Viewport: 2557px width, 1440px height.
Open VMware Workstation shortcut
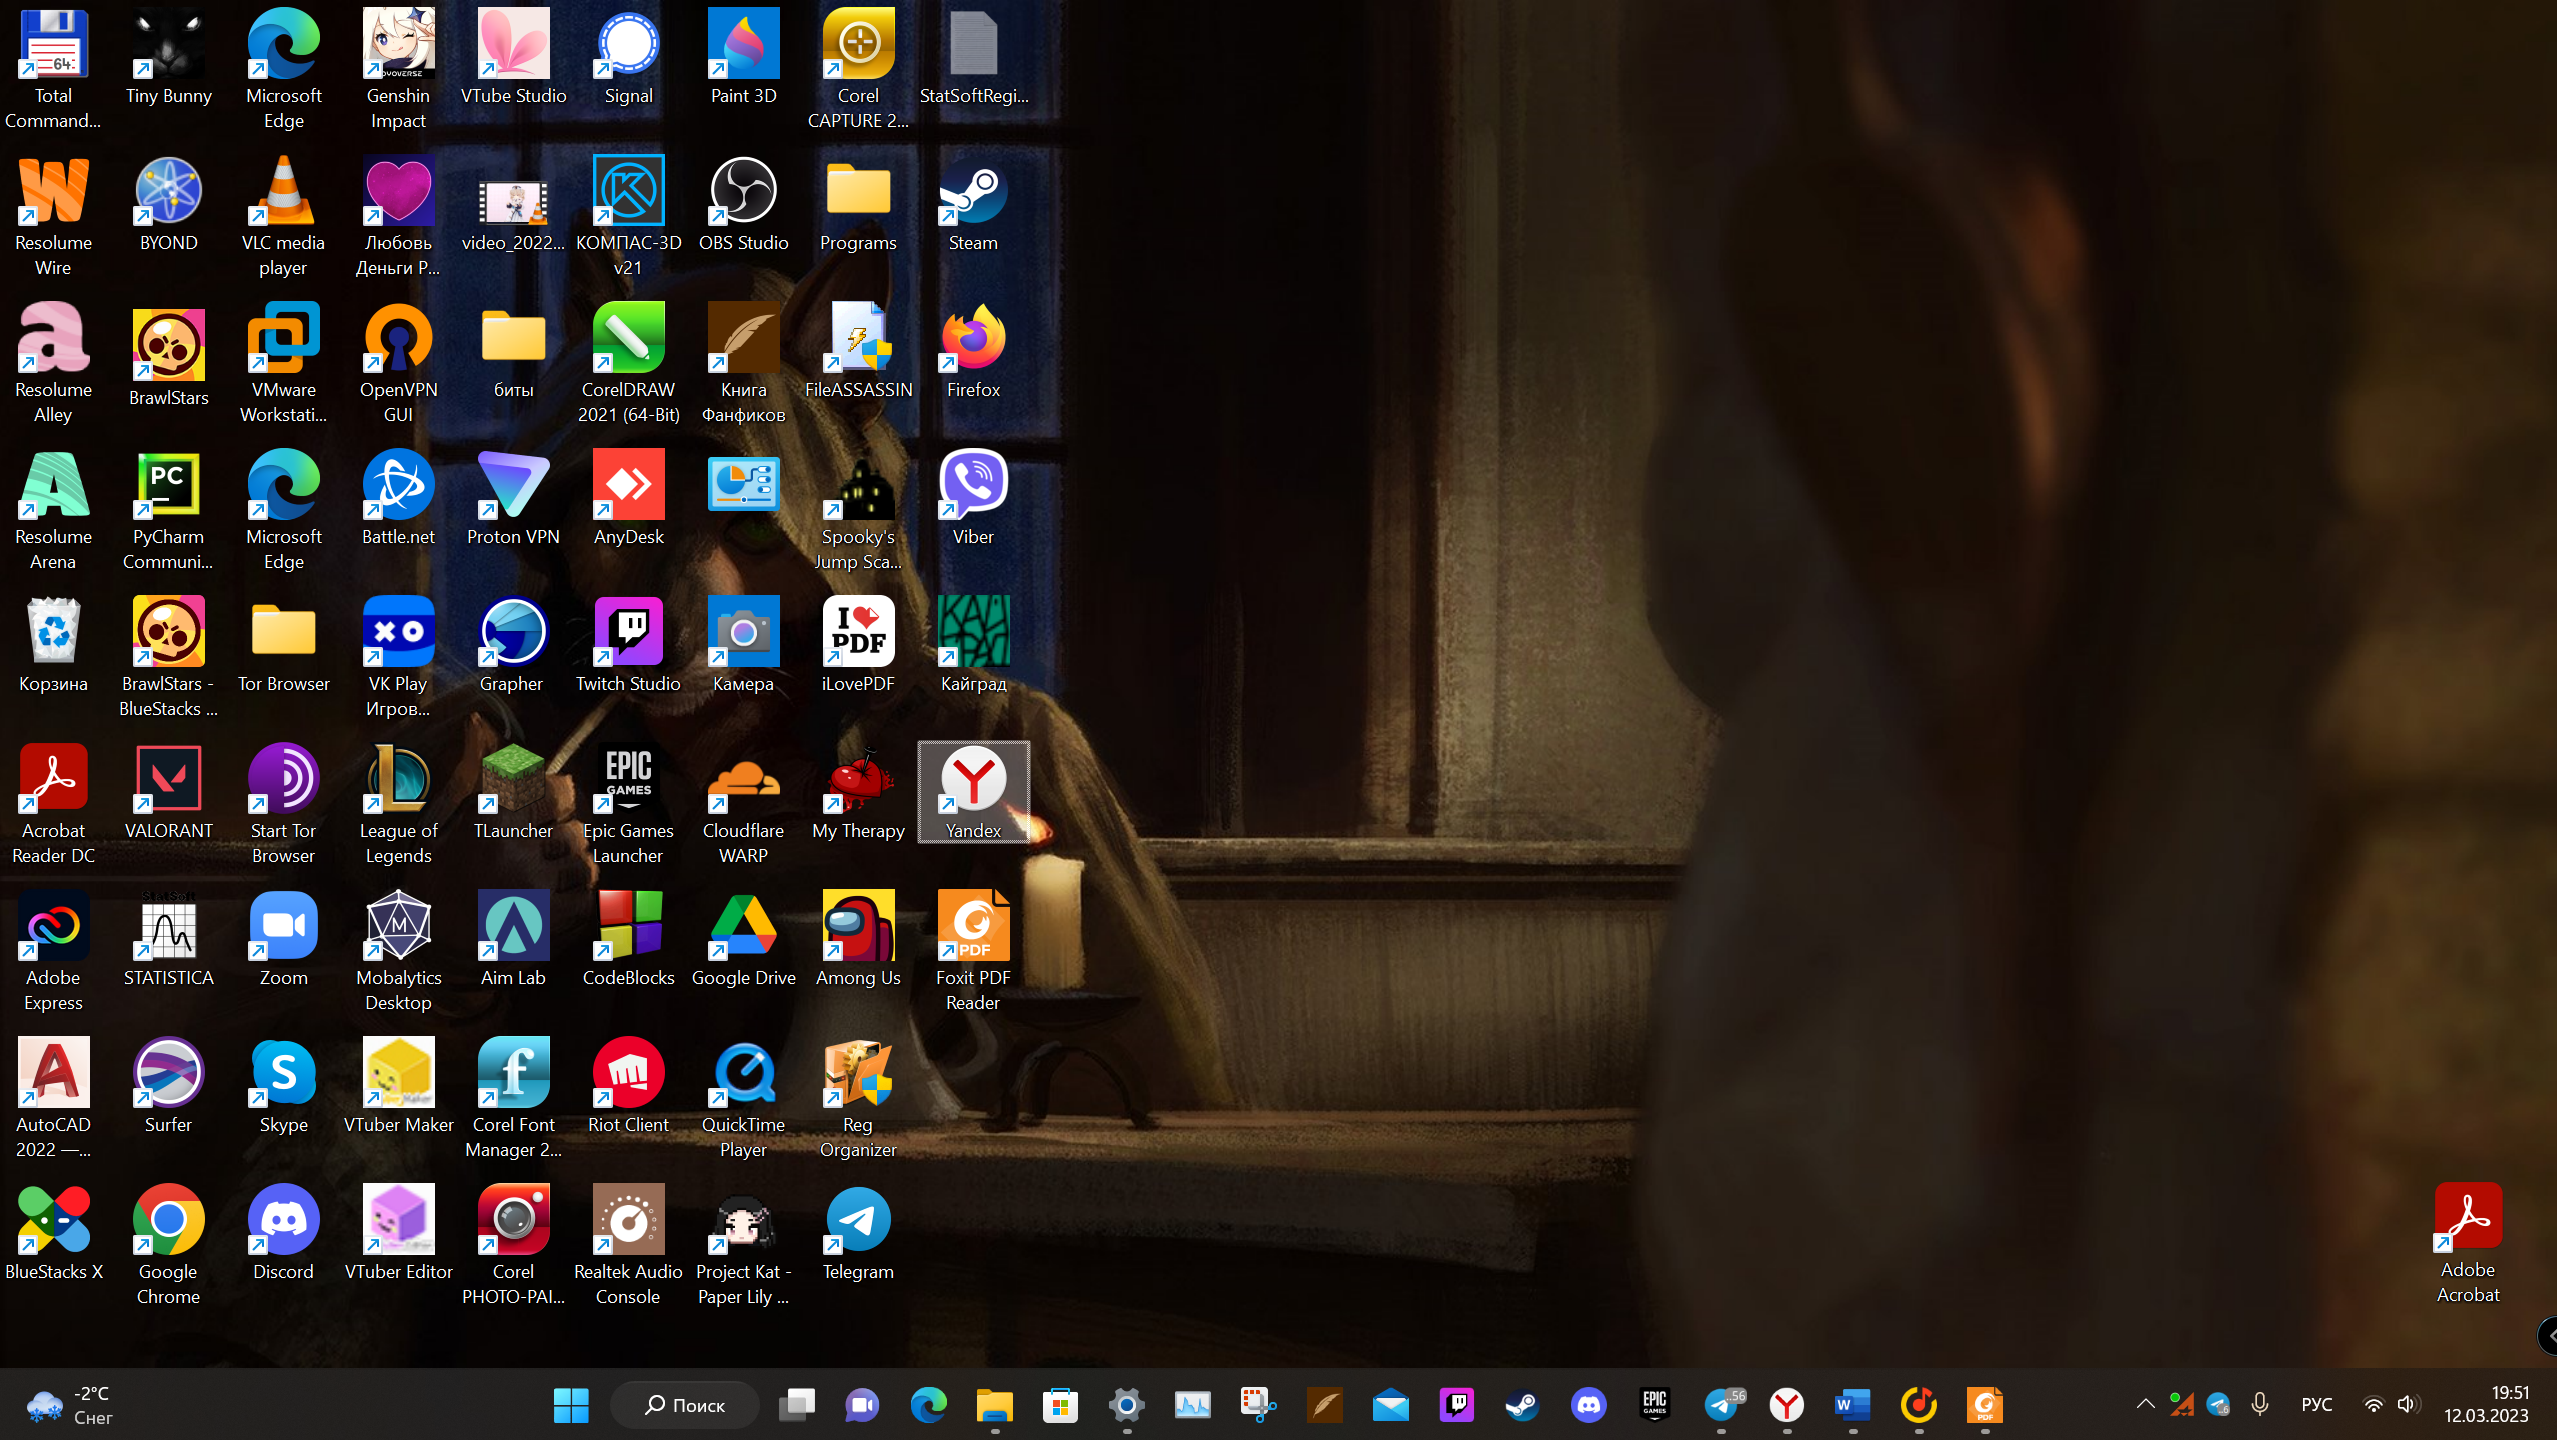click(283, 362)
